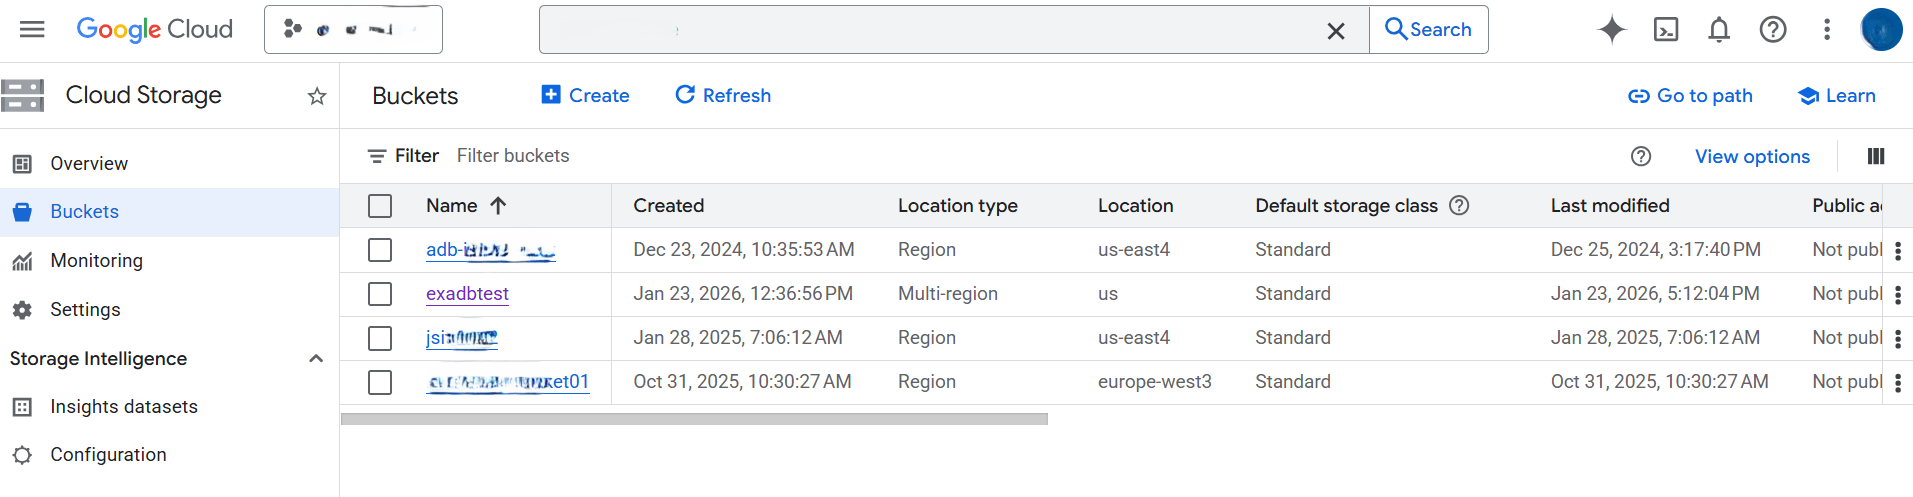The image size is (1913, 497).
Task: Open the notifications bell
Action: tap(1719, 30)
